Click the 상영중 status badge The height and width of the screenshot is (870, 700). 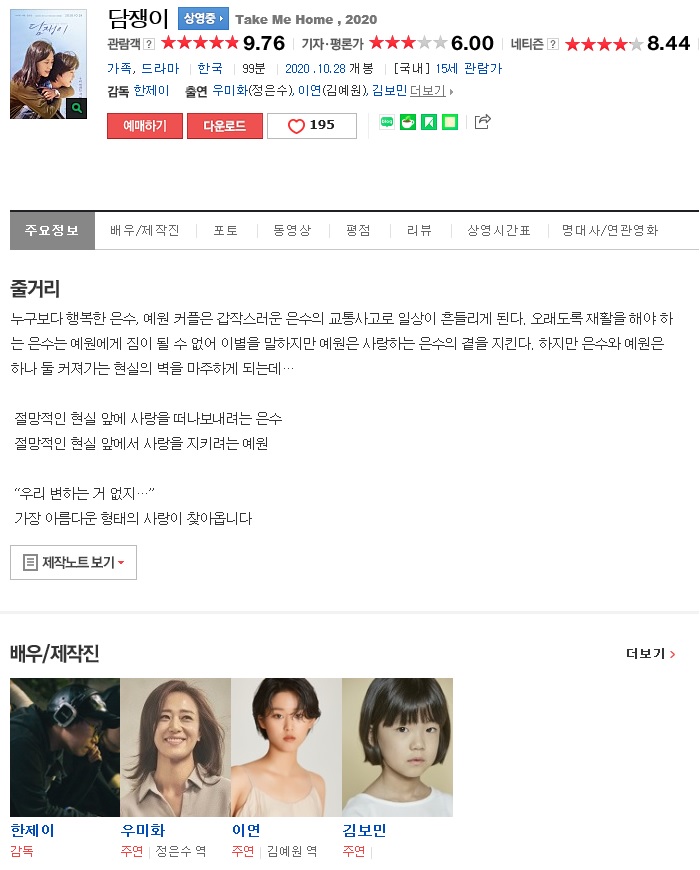(203, 19)
